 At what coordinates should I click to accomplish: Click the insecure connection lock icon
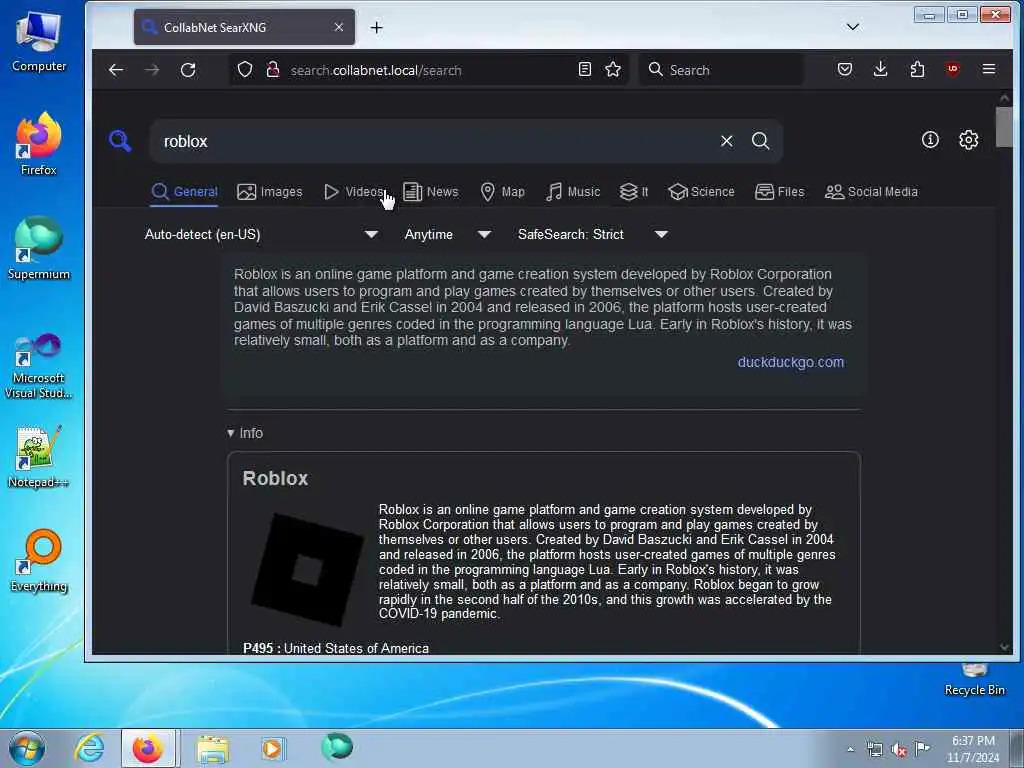pos(273,69)
